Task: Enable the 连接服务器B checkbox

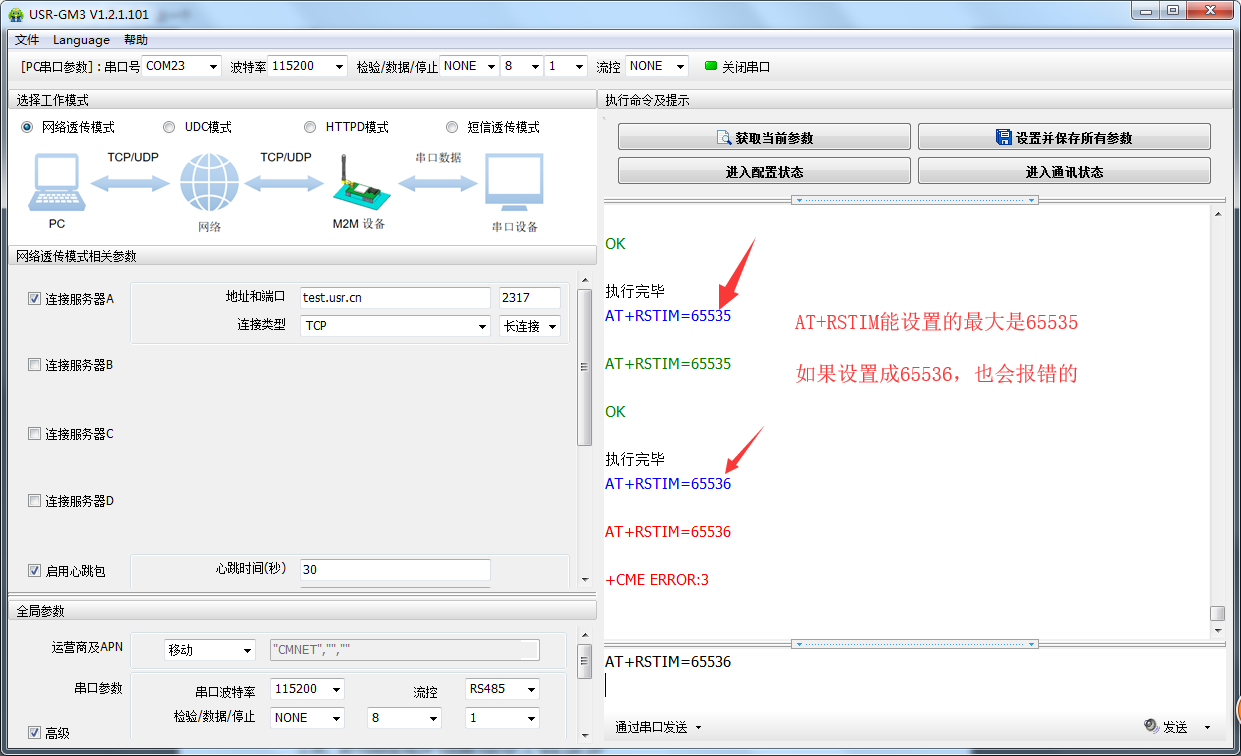Action: coord(35,365)
